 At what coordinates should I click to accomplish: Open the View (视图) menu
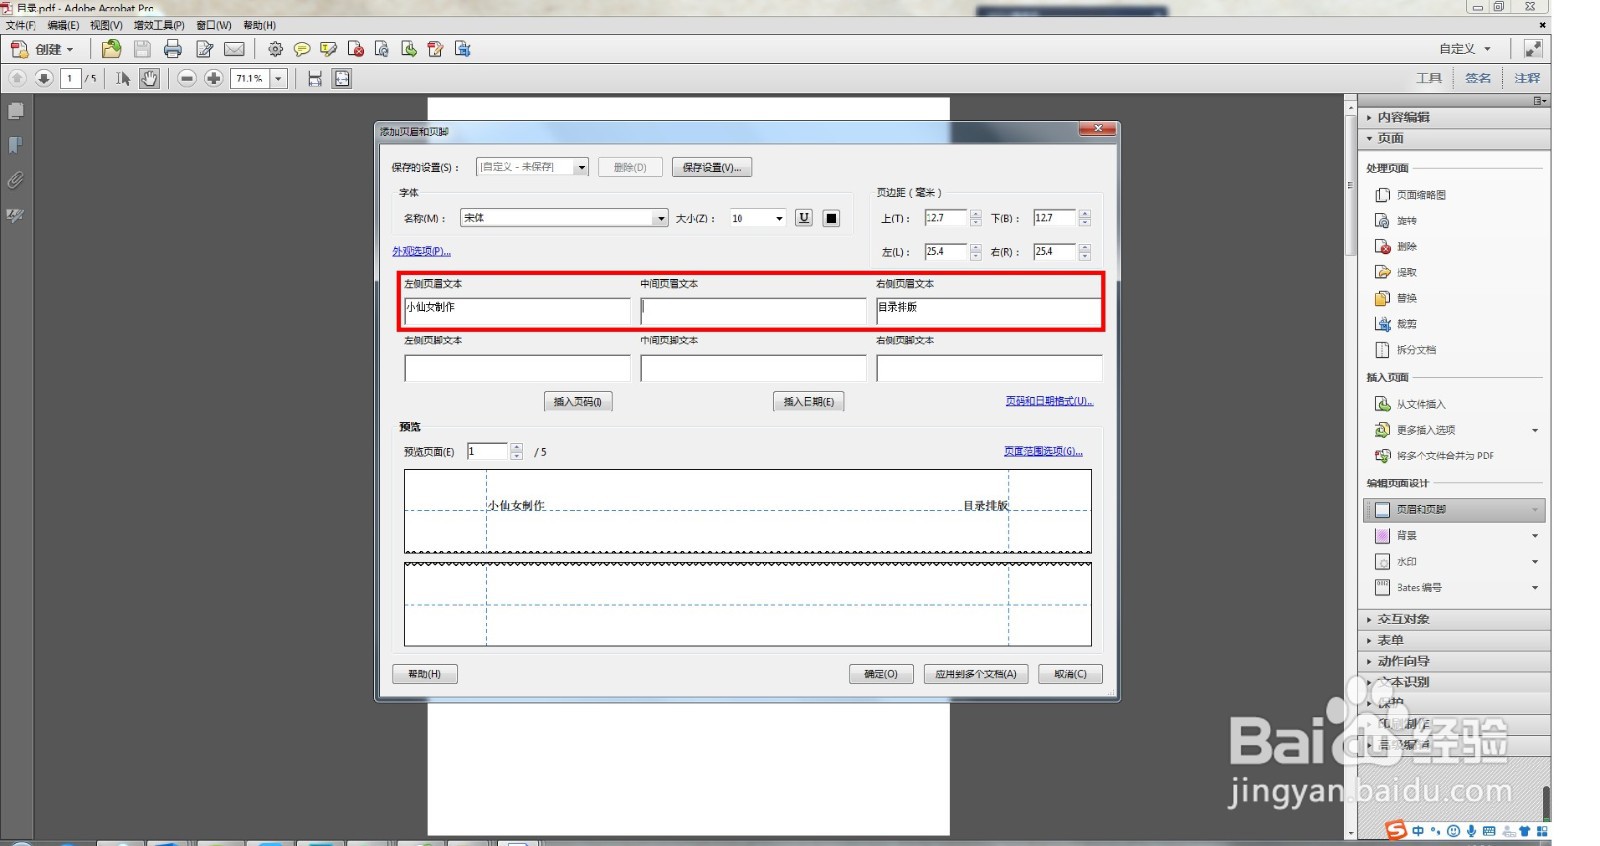tap(106, 25)
